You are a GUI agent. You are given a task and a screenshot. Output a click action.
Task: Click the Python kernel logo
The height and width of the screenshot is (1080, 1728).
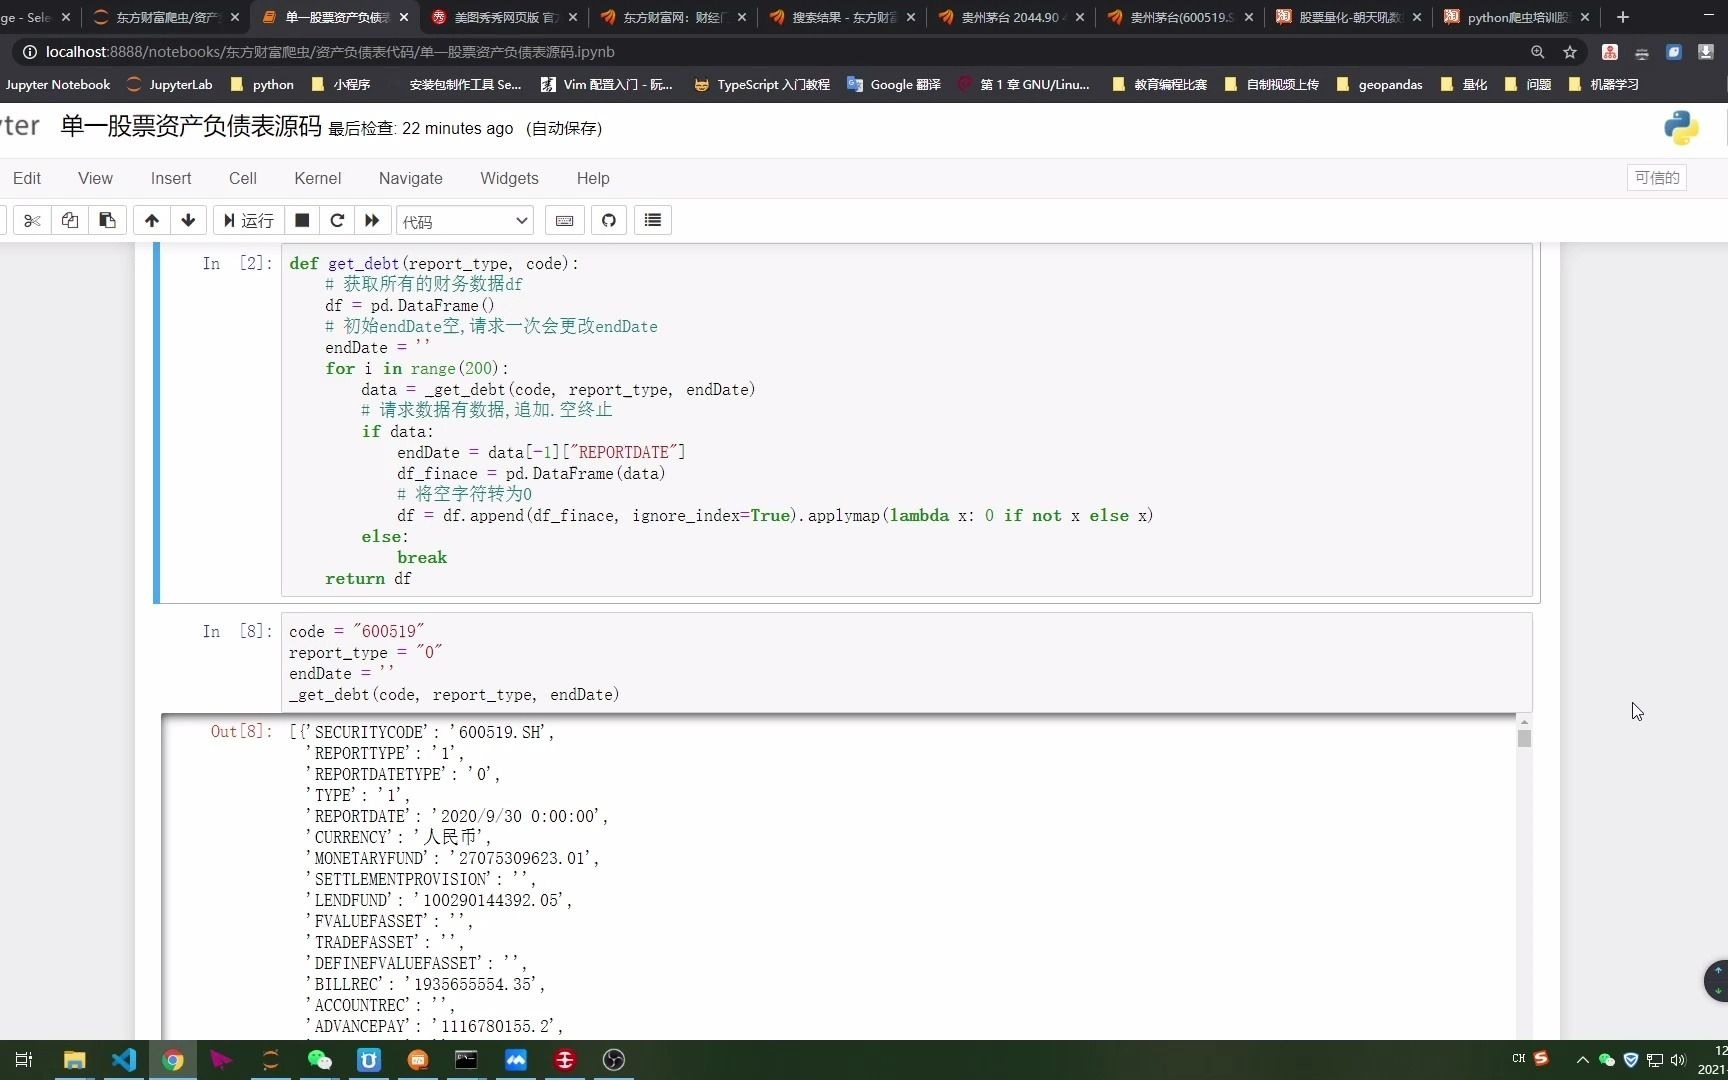[1681, 128]
